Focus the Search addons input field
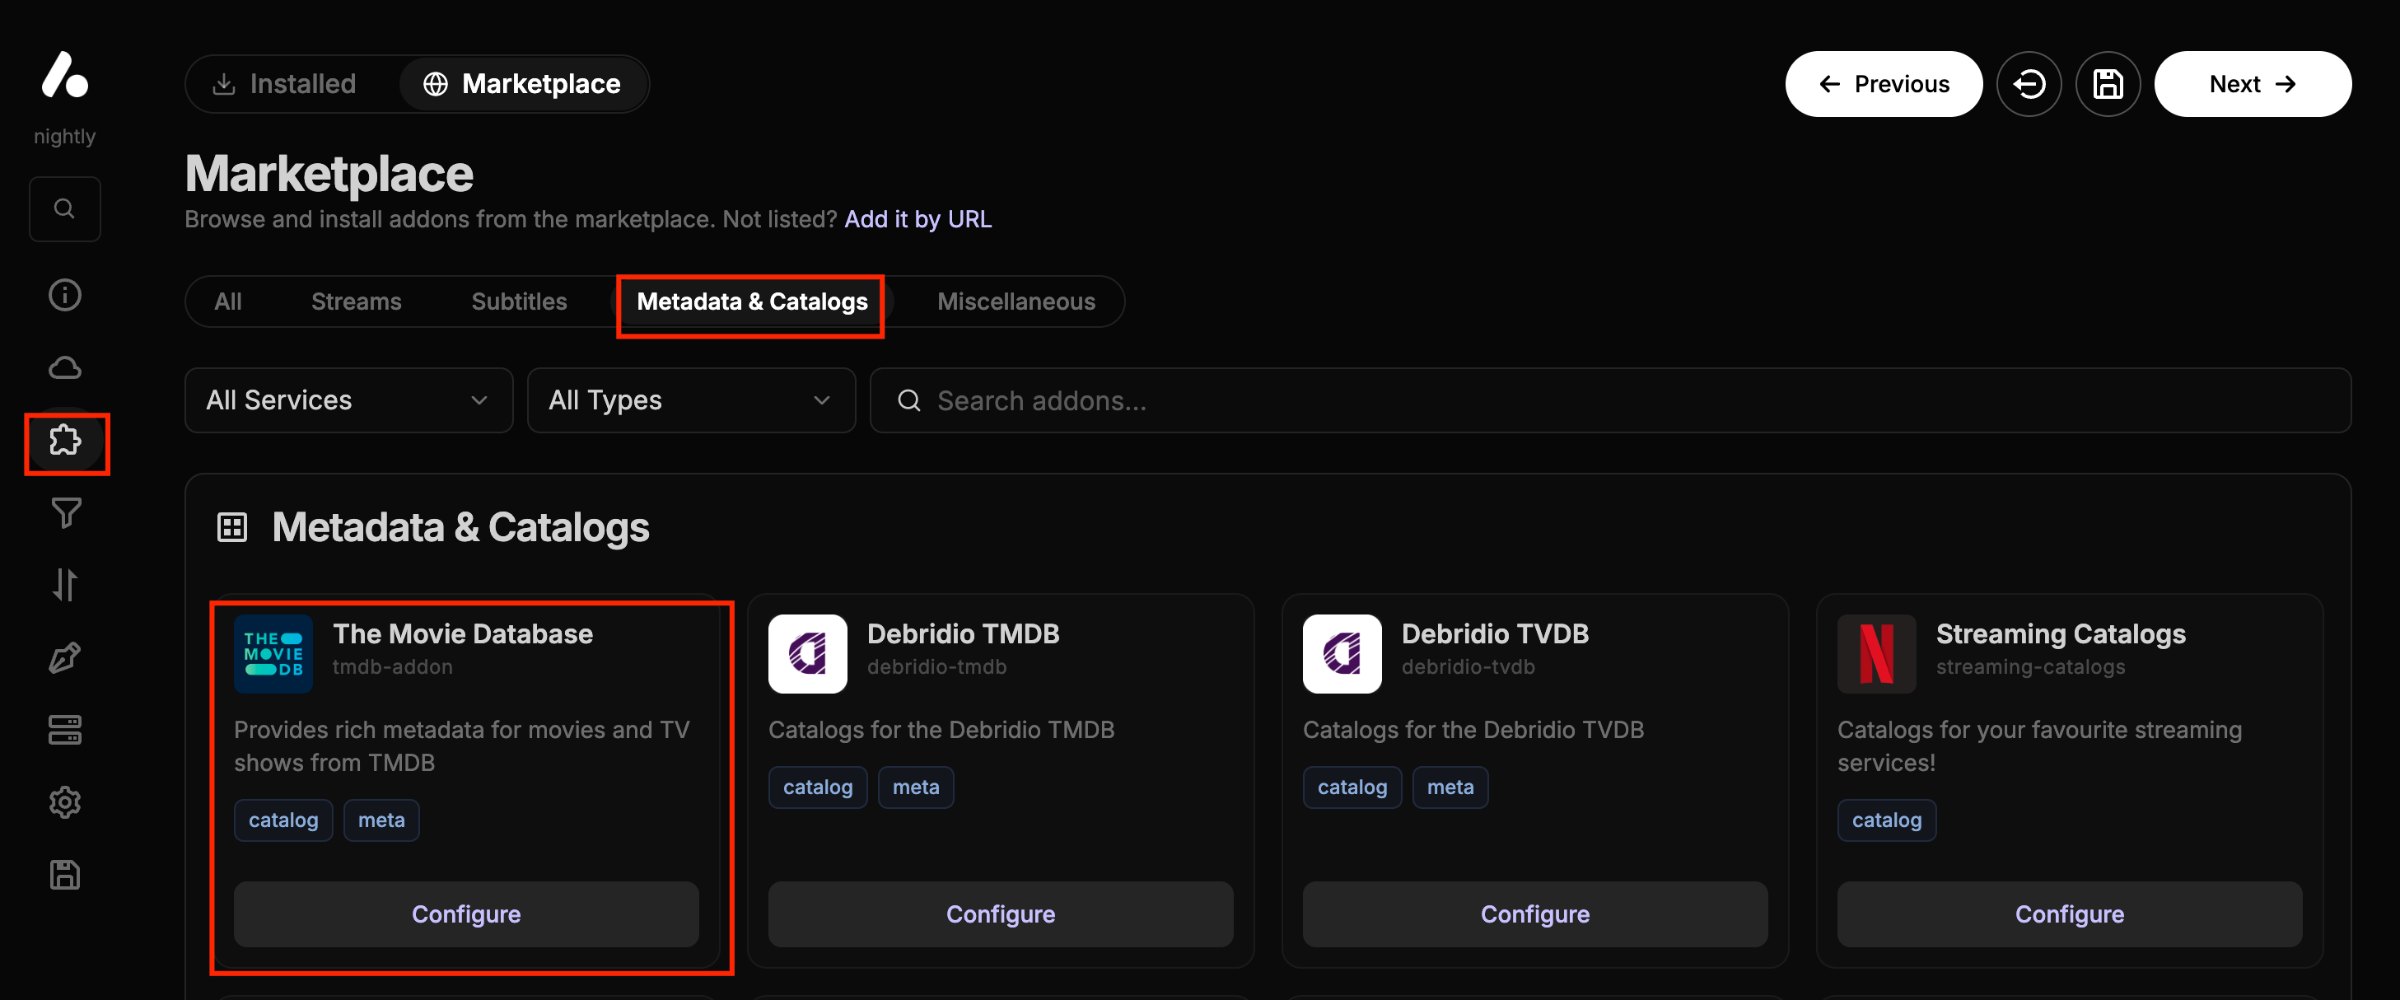2400x1000 pixels. 1610,400
